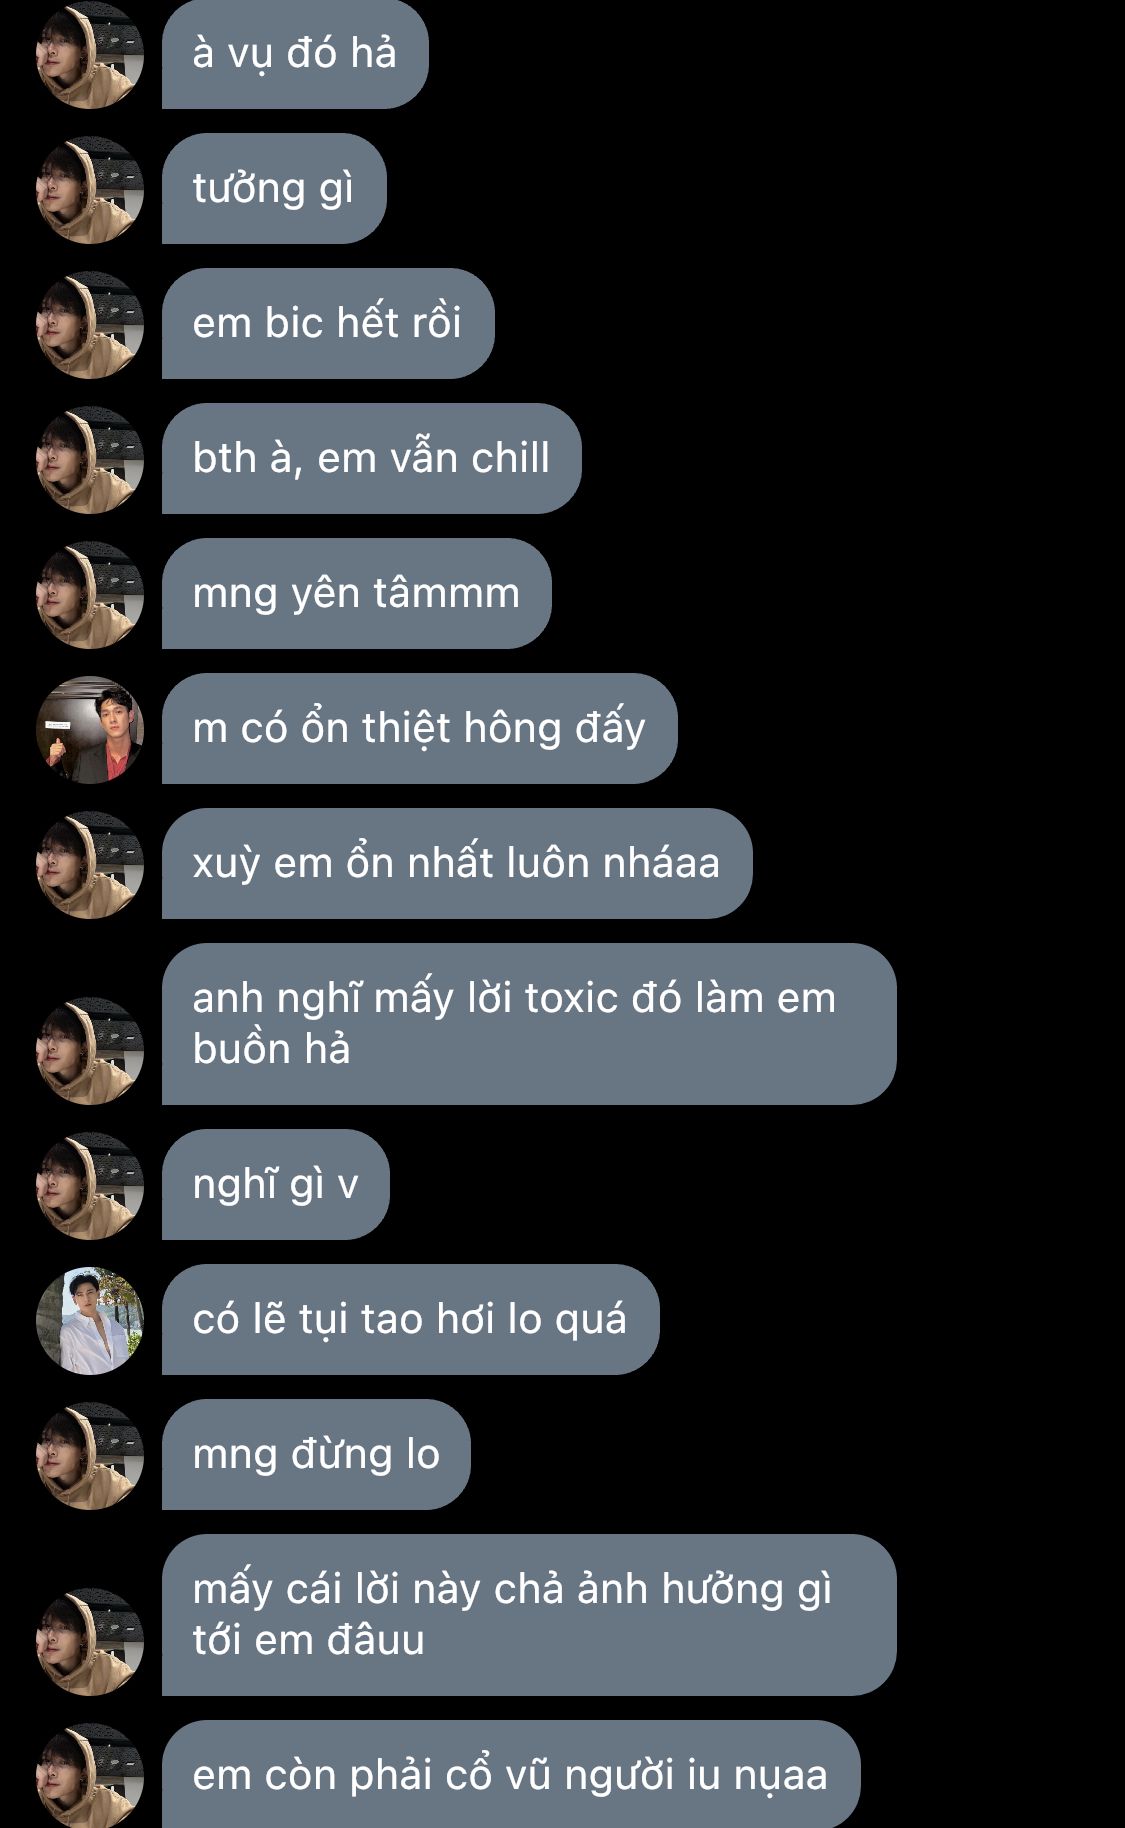Open avatar next to "em bic hết rồi"

coord(90,325)
